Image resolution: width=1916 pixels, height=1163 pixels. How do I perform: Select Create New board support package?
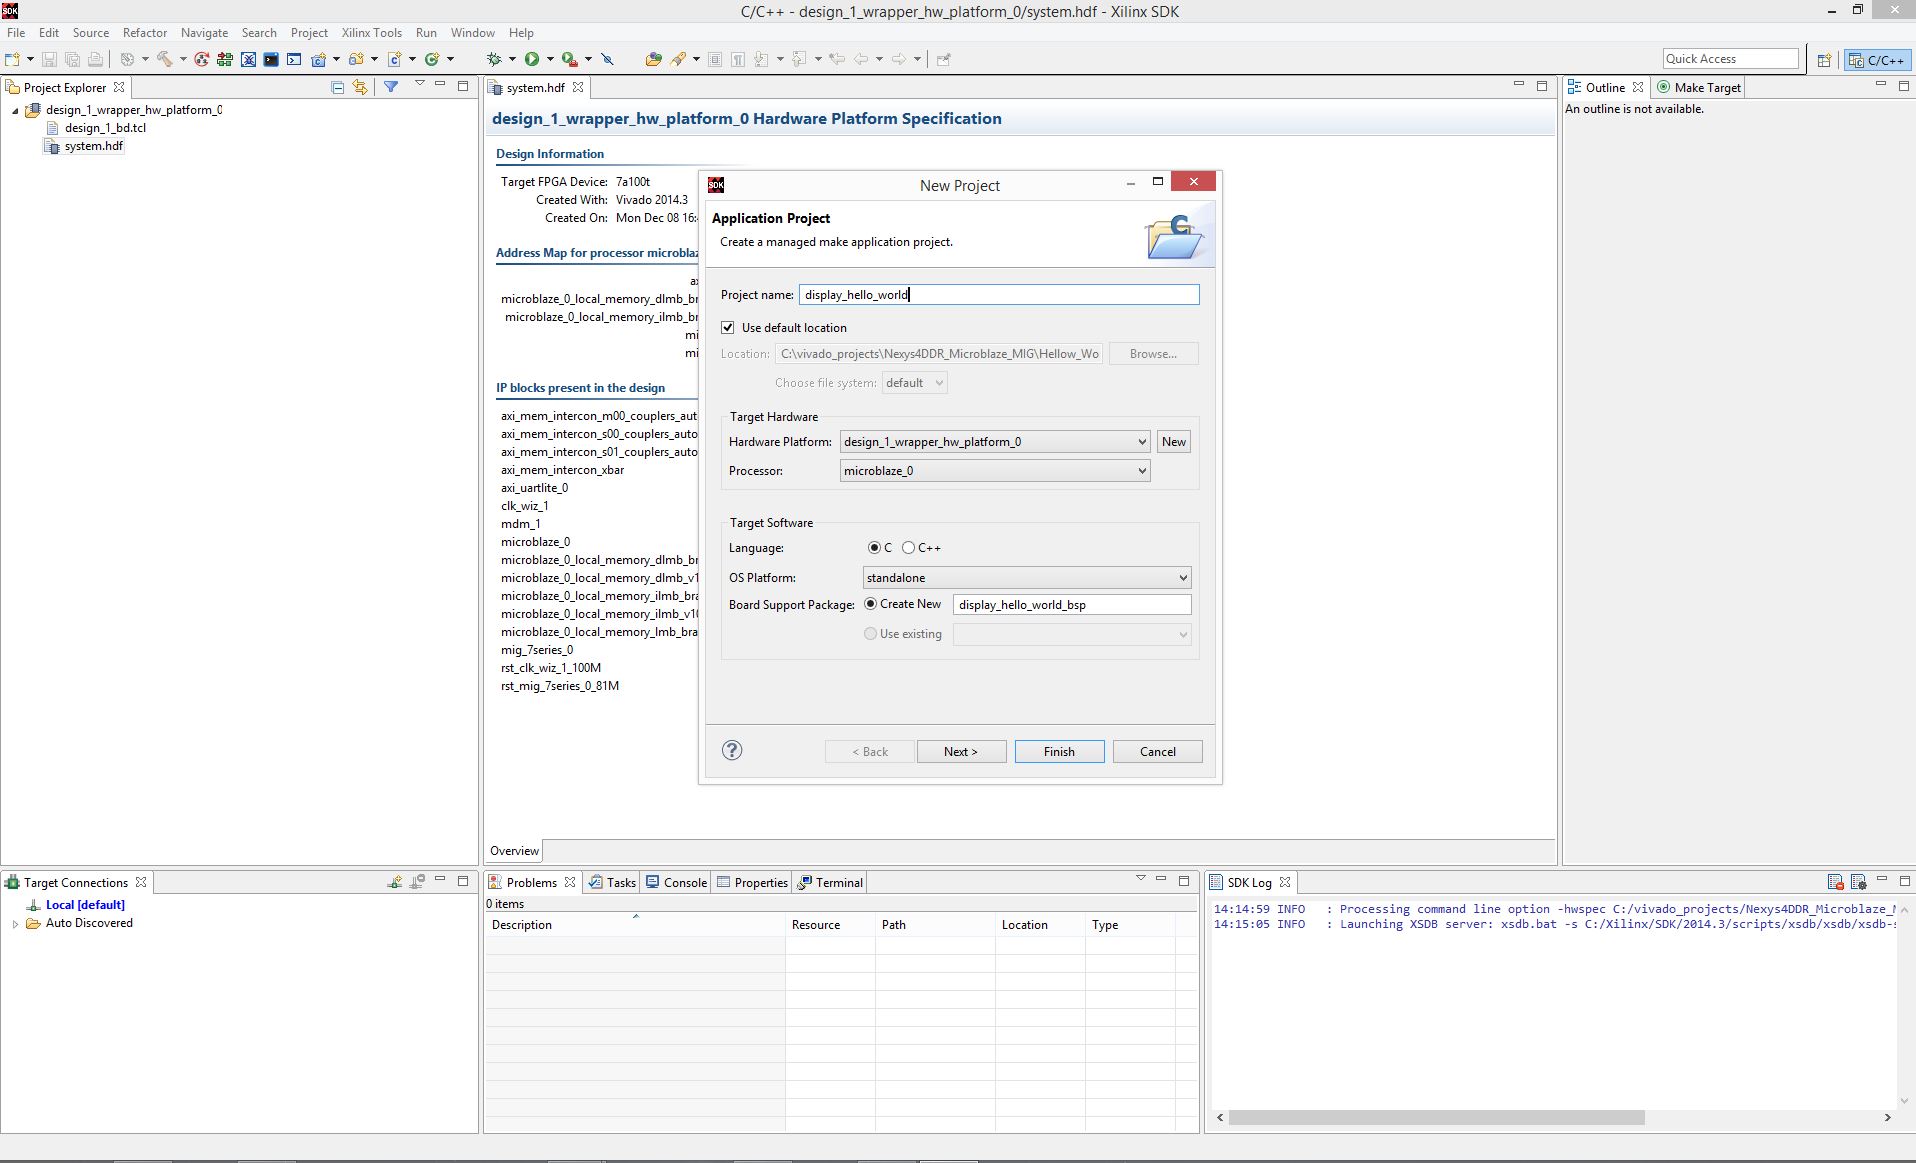click(870, 604)
